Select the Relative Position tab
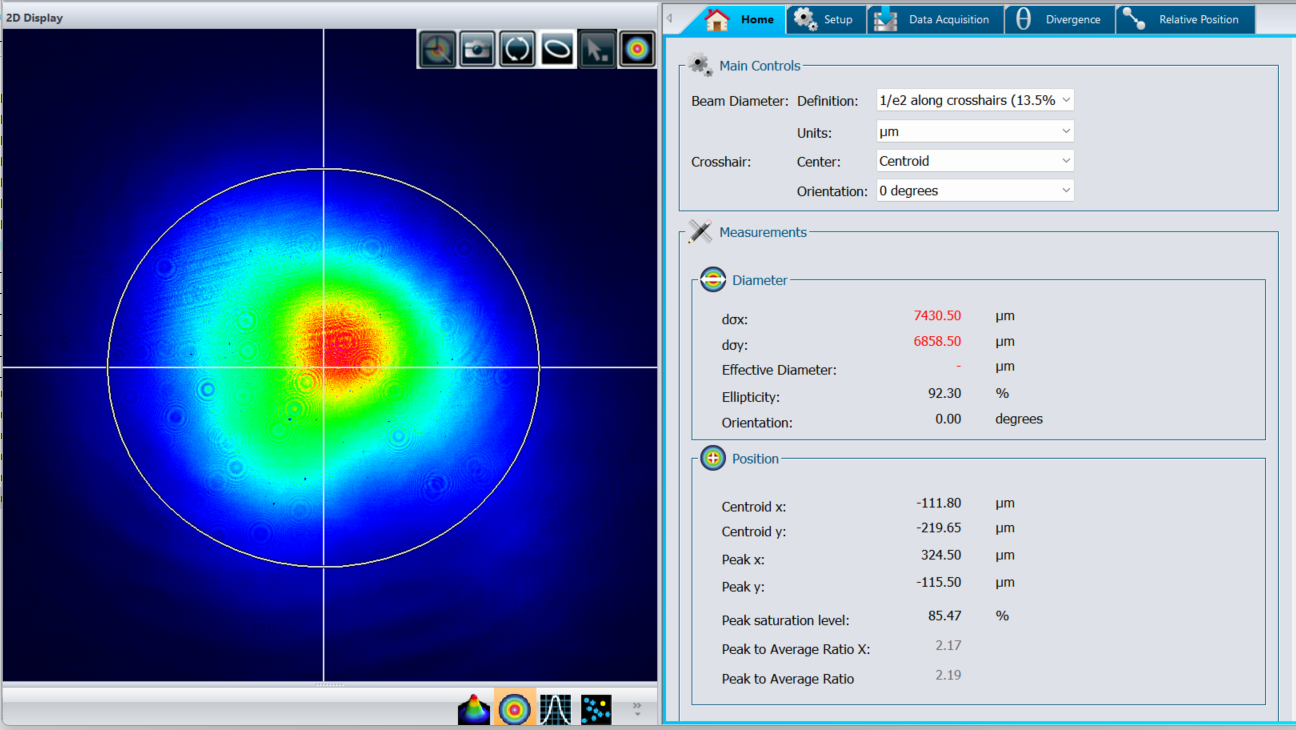Viewport: 1296px width, 730px height. click(x=1185, y=19)
